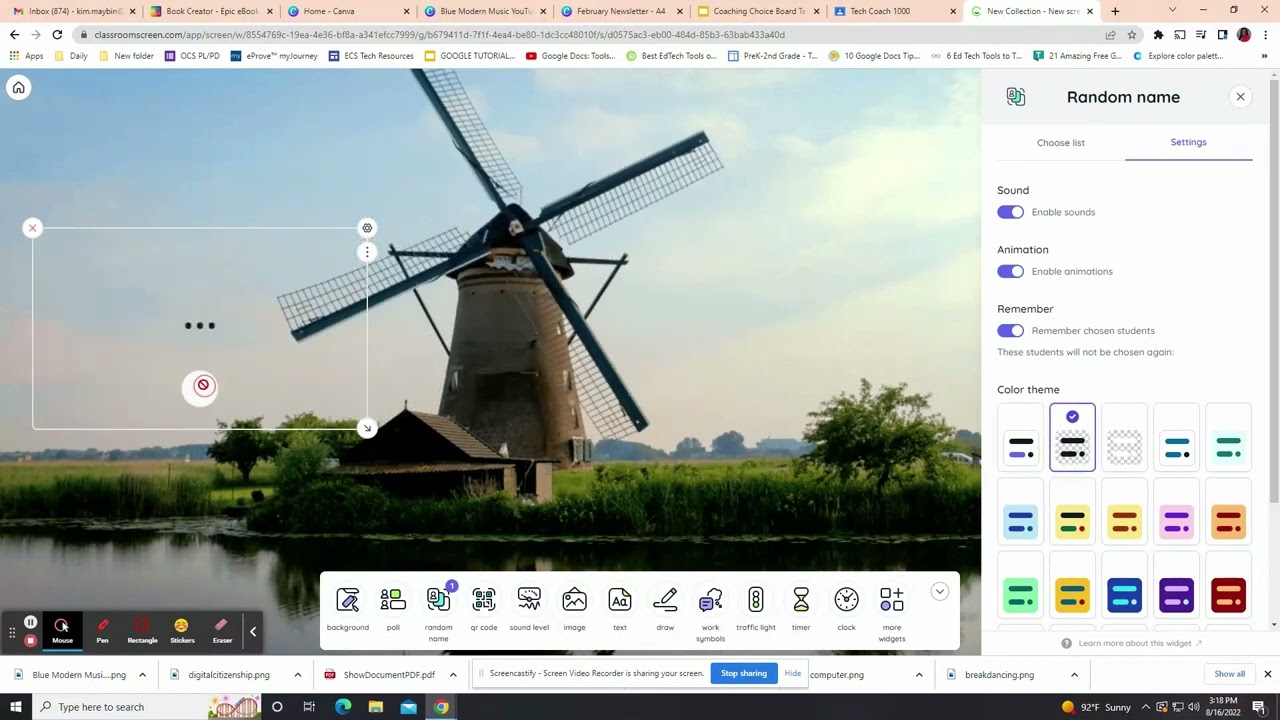Open the background widget

(x=348, y=609)
